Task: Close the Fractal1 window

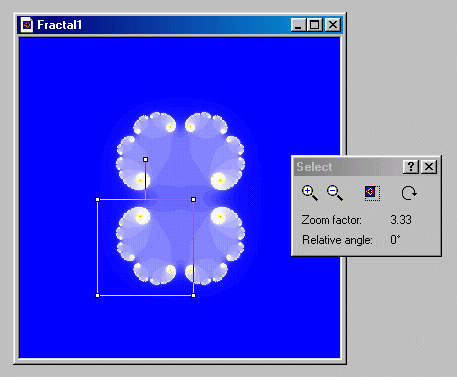Action: tap(333, 25)
